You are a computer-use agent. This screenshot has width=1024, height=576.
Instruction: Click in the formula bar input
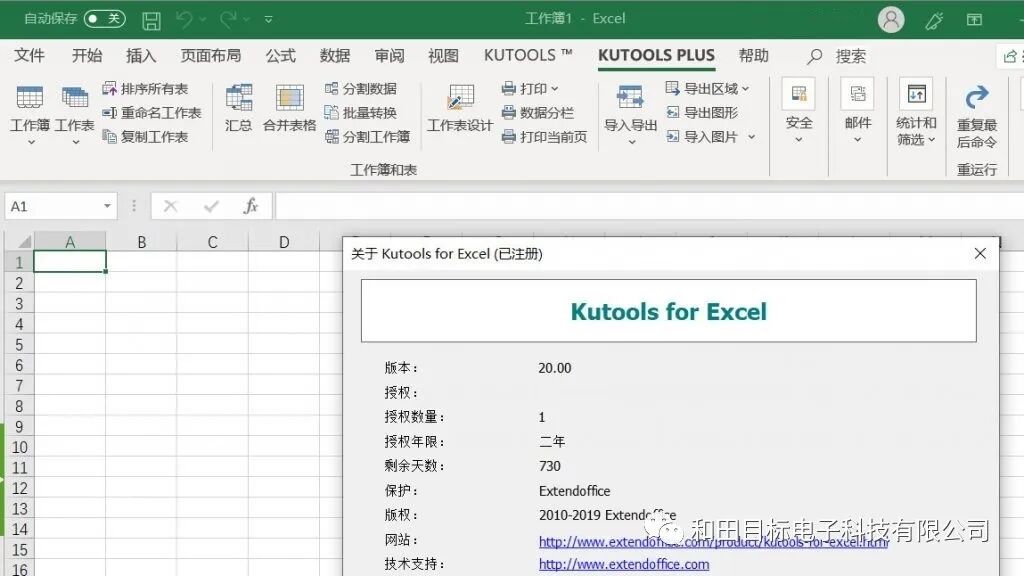click(649, 206)
